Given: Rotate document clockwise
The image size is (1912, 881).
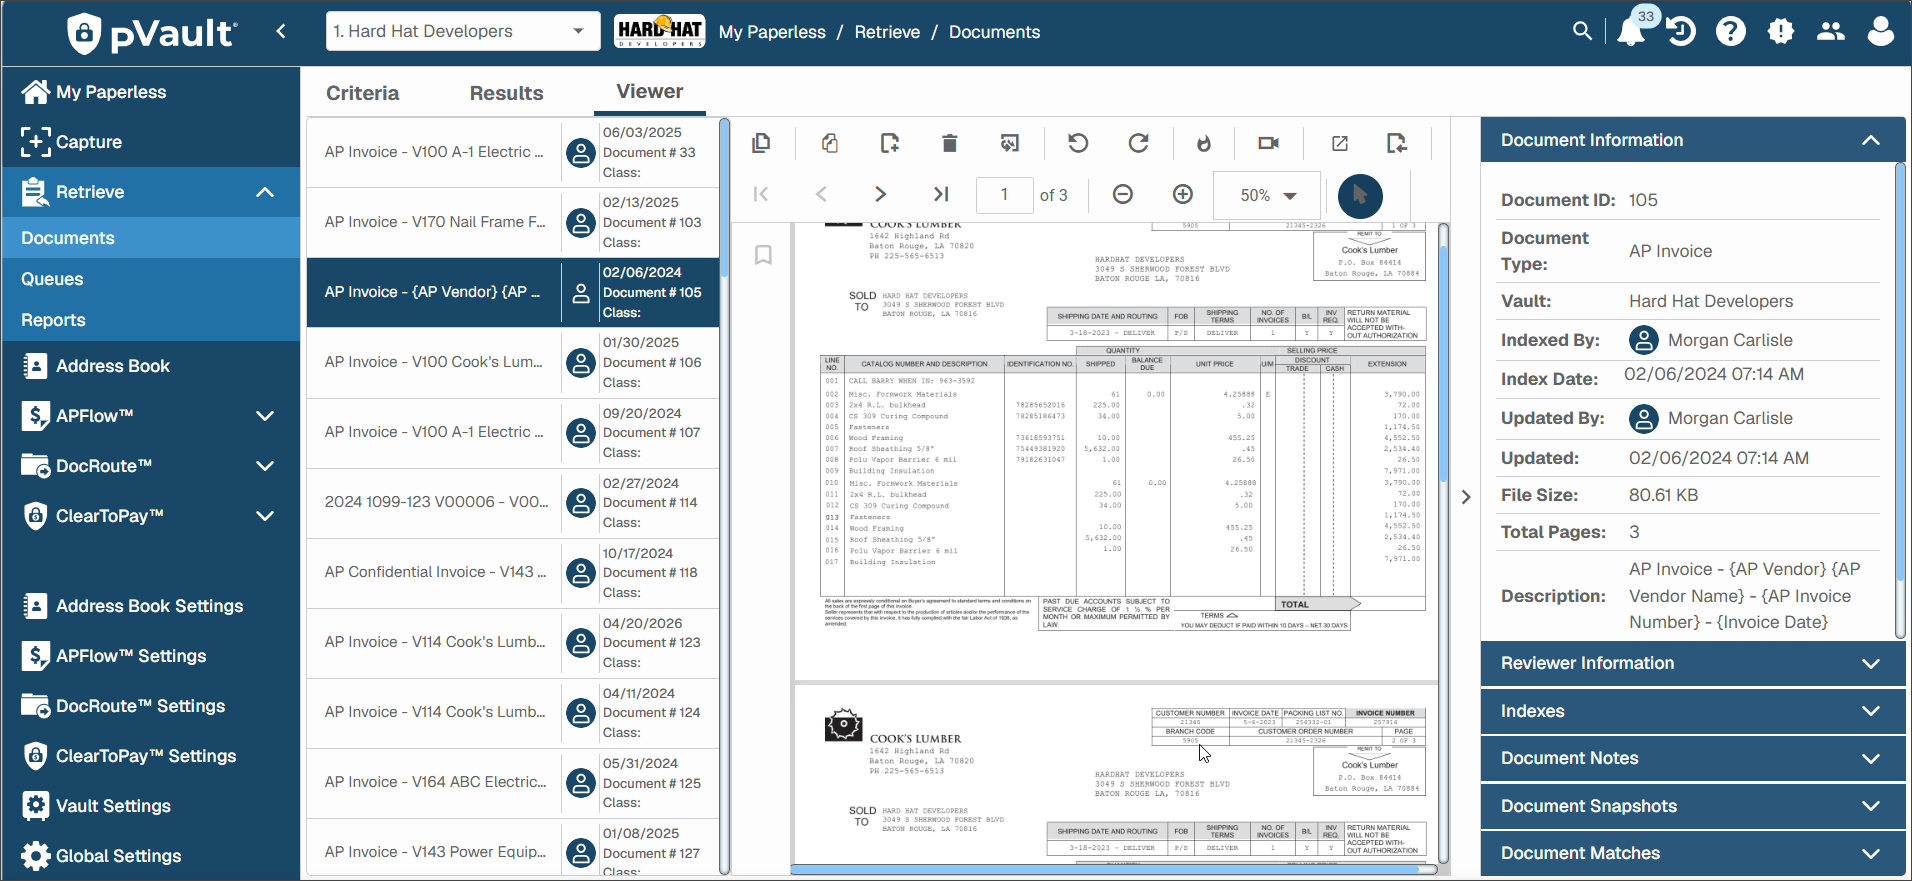Looking at the screenshot, I should (1138, 143).
